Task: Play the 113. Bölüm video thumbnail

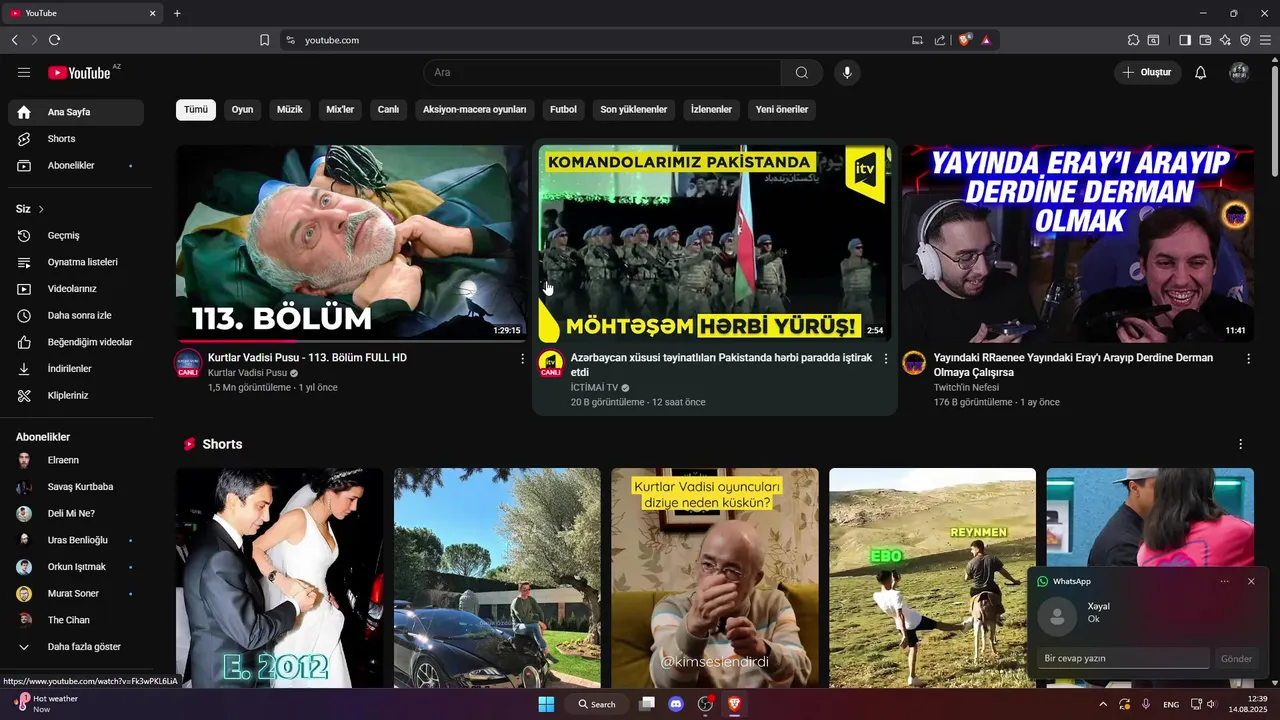Action: pos(352,244)
